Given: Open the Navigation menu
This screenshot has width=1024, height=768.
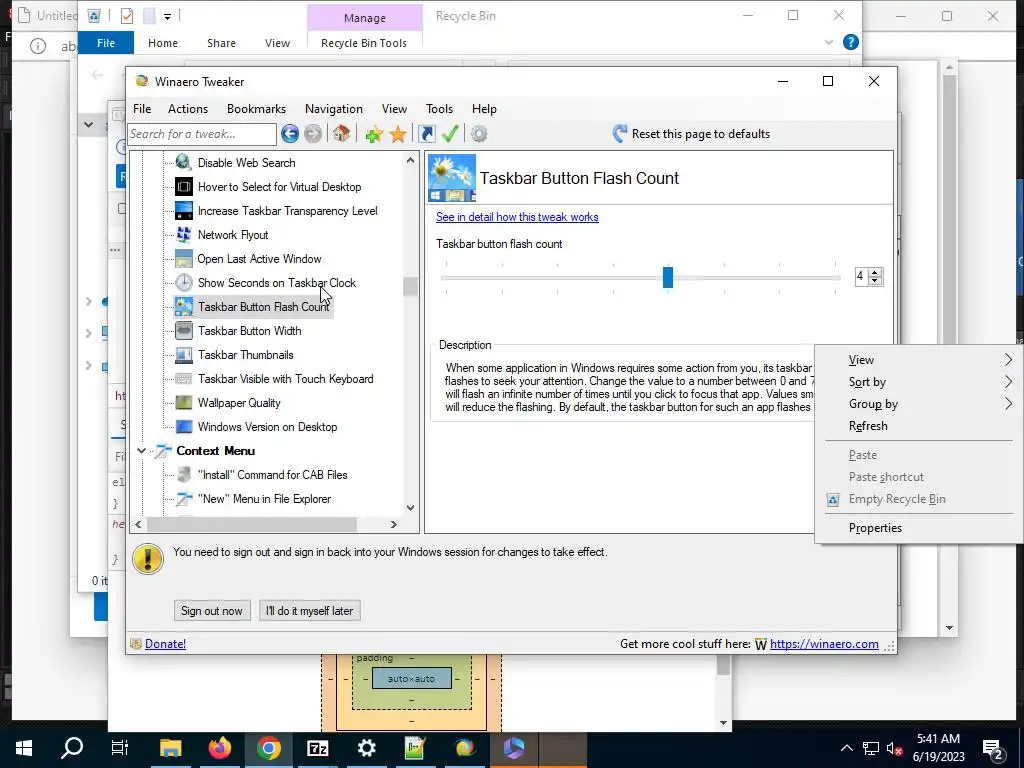Looking at the screenshot, I should click(334, 109).
